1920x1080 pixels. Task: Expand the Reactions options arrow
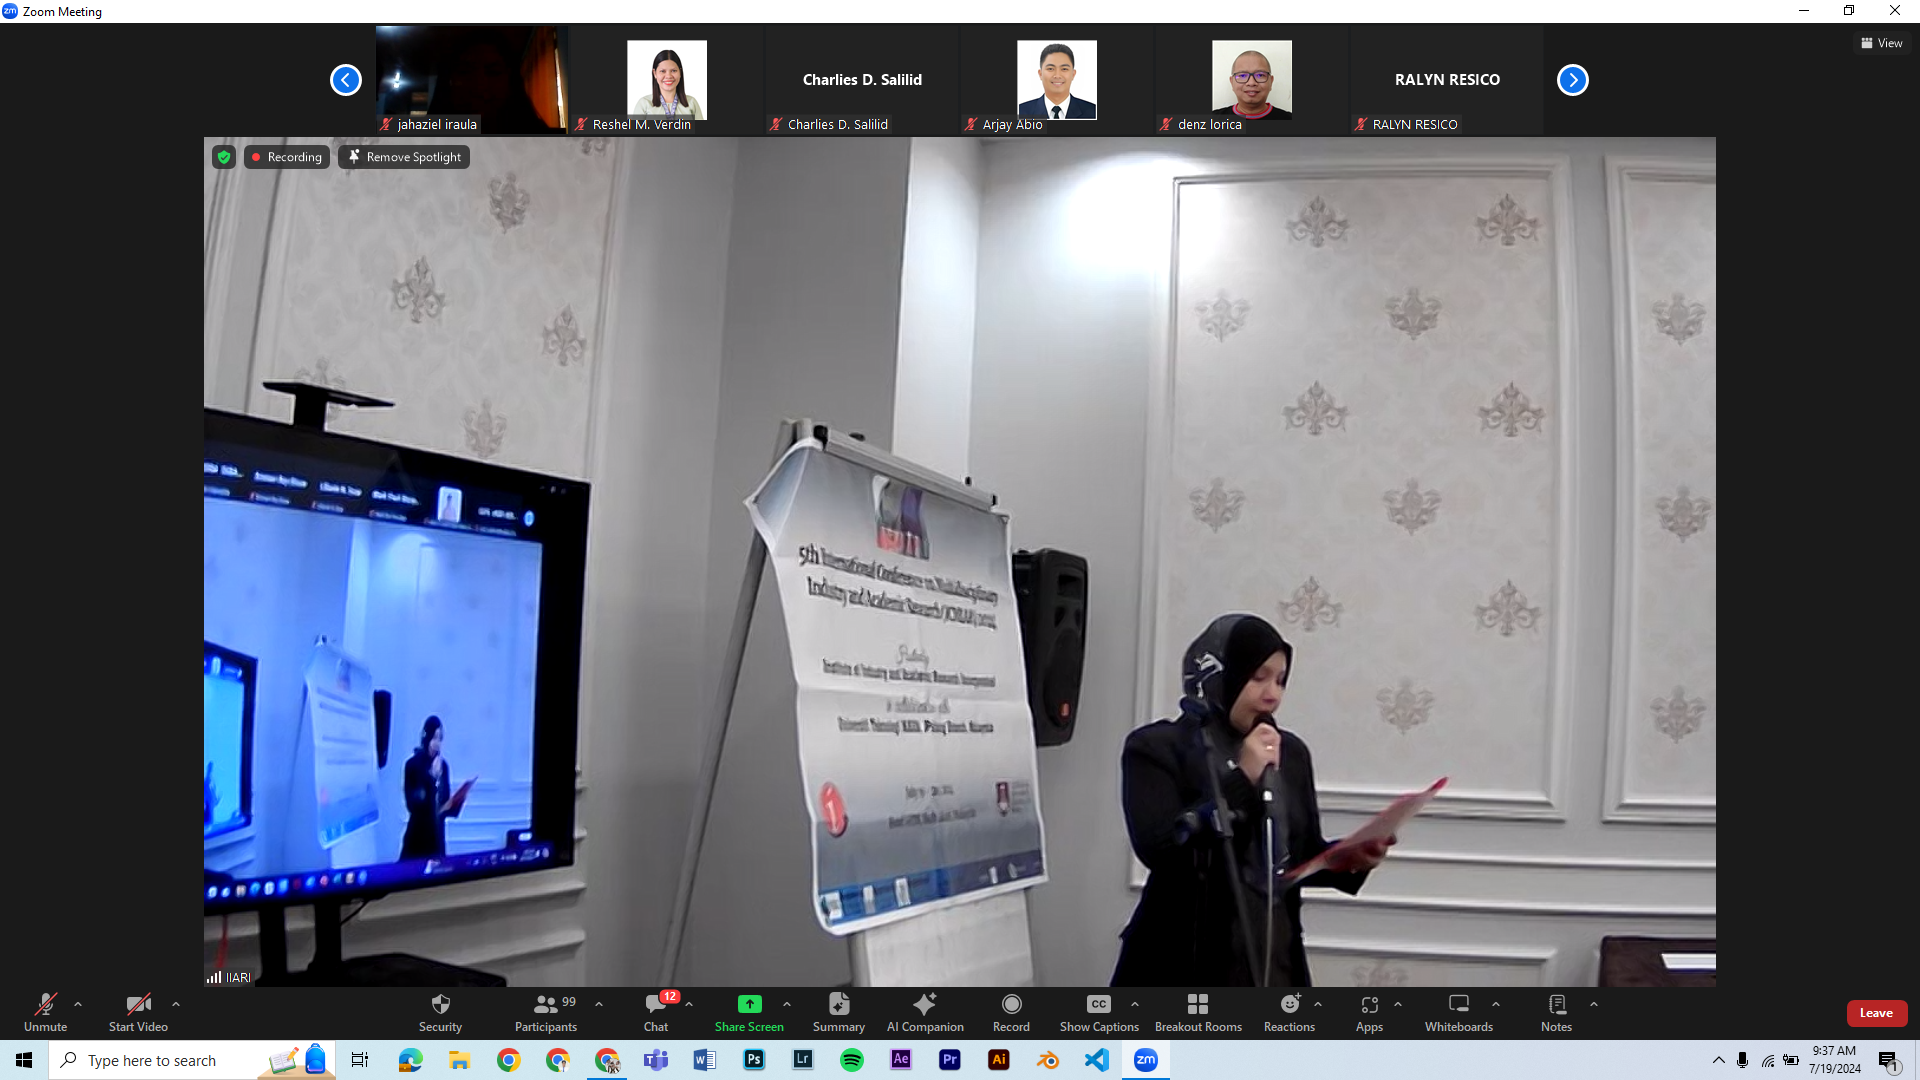tap(1318, 1004)
